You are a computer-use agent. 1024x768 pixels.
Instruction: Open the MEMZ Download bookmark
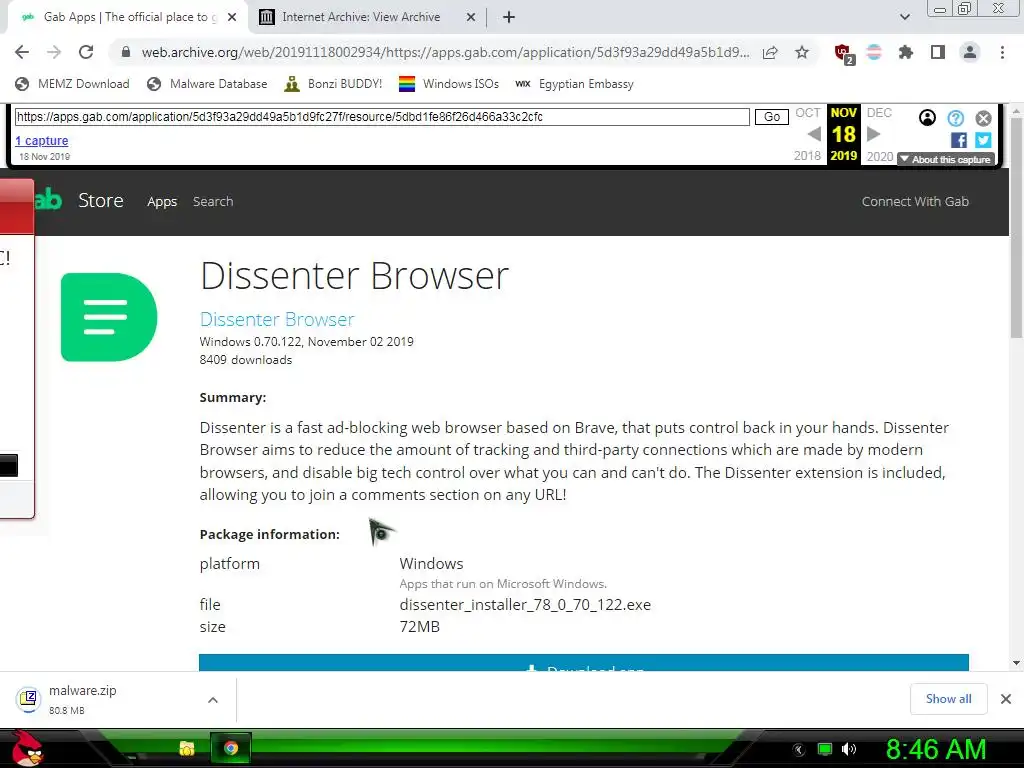pyautogui.click(x=72, y=84)
